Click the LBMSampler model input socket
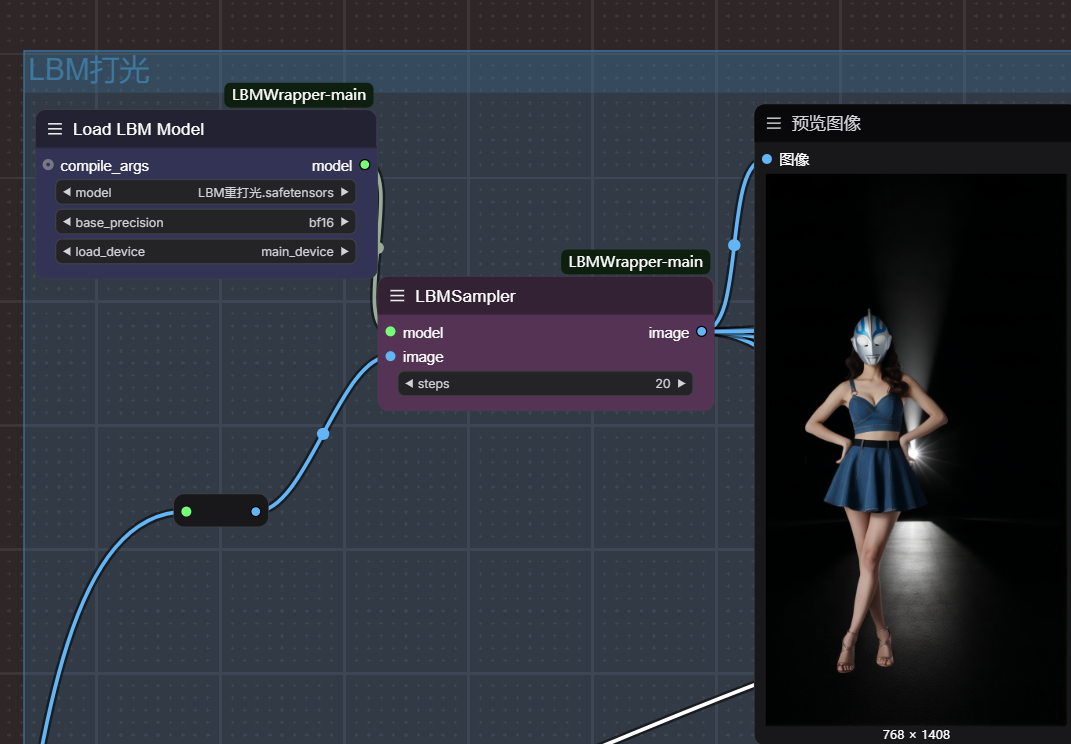 pos(390,331)
